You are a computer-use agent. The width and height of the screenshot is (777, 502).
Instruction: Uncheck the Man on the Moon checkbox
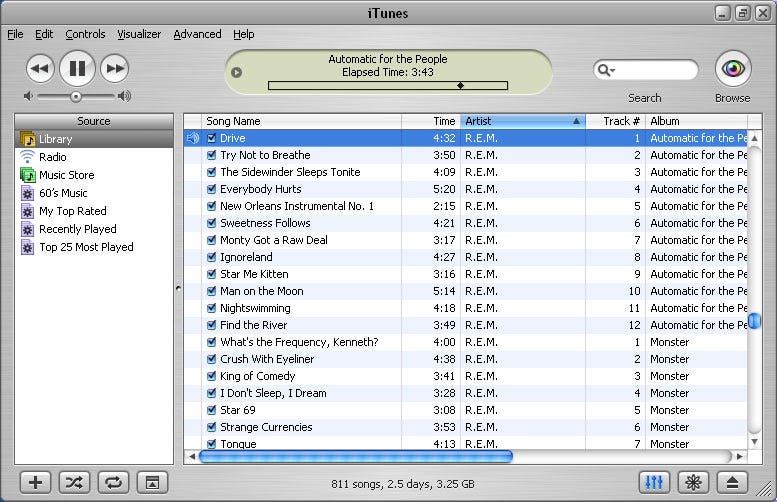click(212, 291)
